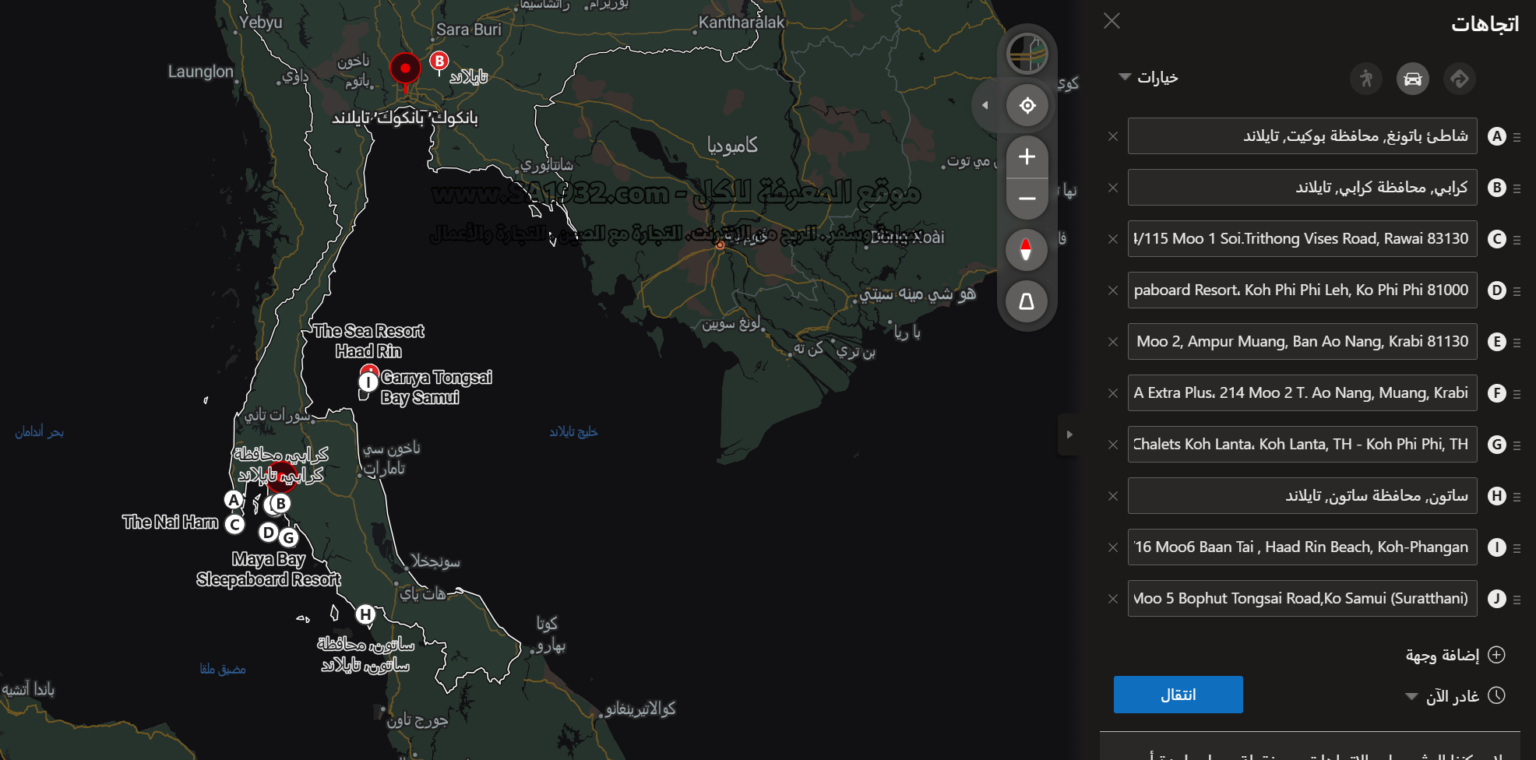
Task: Remove waypoint C Trithong Vises Road
Action: coord(1113,239)
